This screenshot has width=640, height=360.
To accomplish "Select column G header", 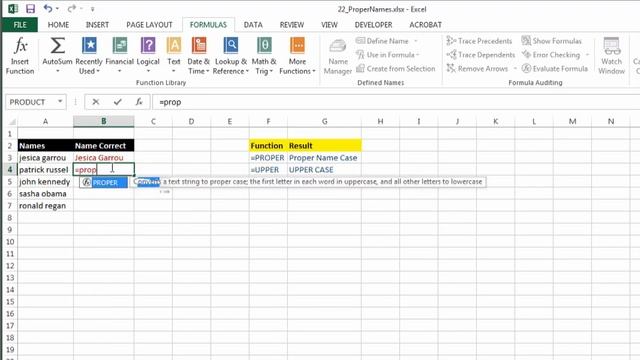I will pyautogui.click(x=324, y=121).
